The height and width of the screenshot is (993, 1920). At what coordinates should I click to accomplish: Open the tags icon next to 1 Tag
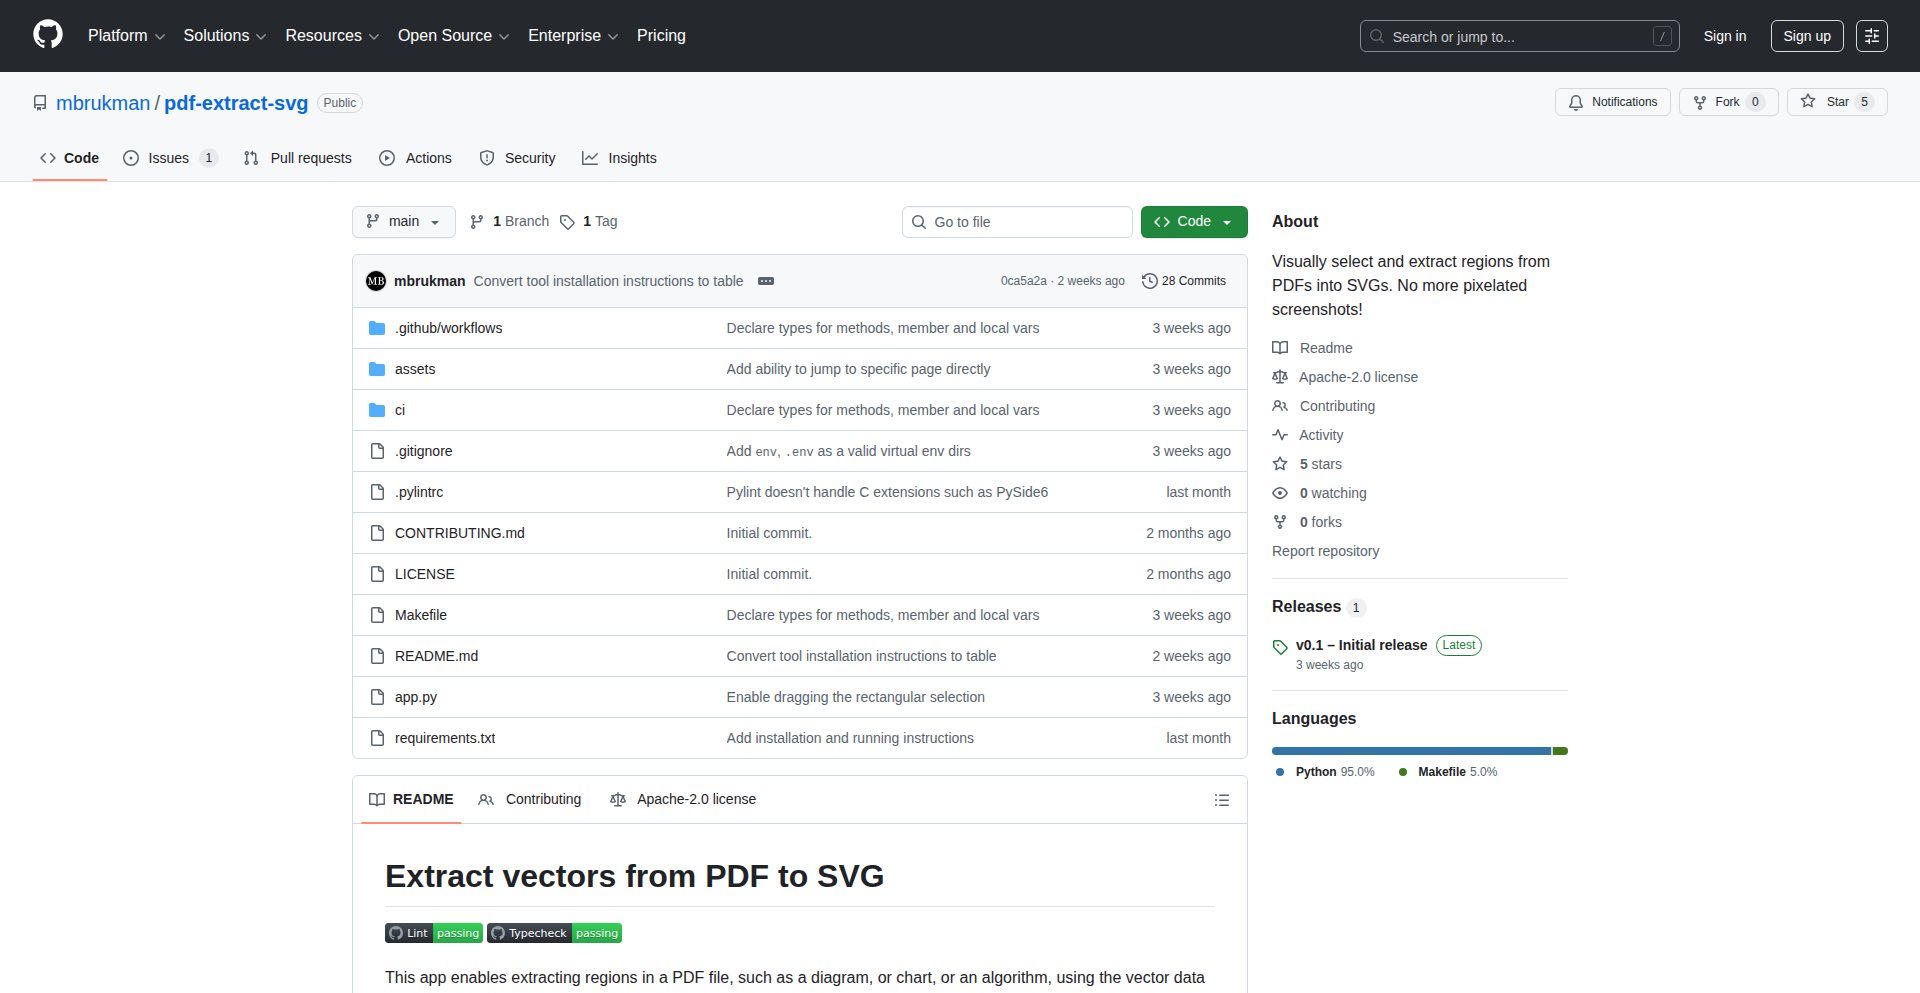pyautogui.click(x=567, y=222)
